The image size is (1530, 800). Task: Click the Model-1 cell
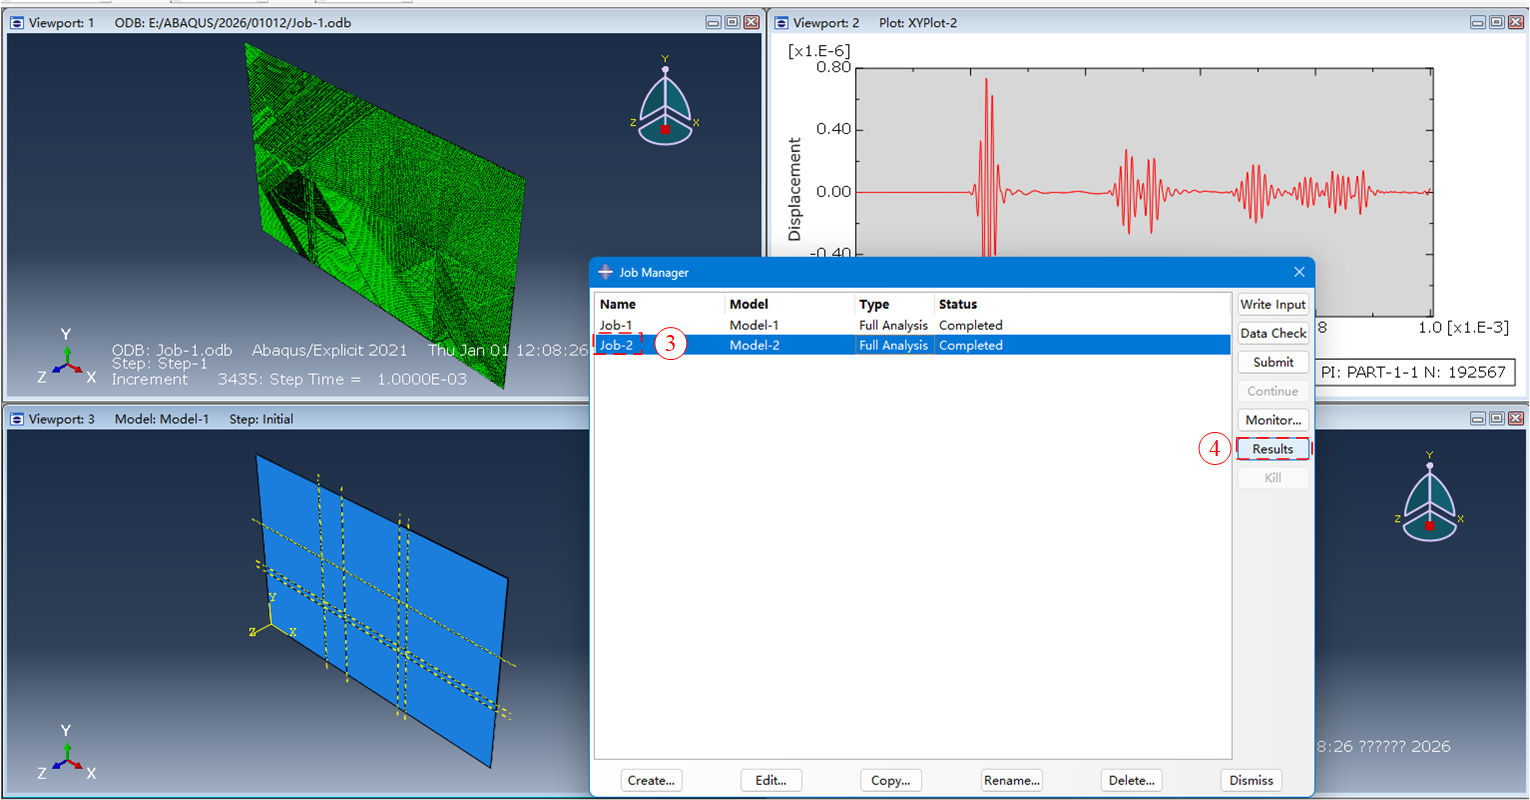[x=754, y=325]
